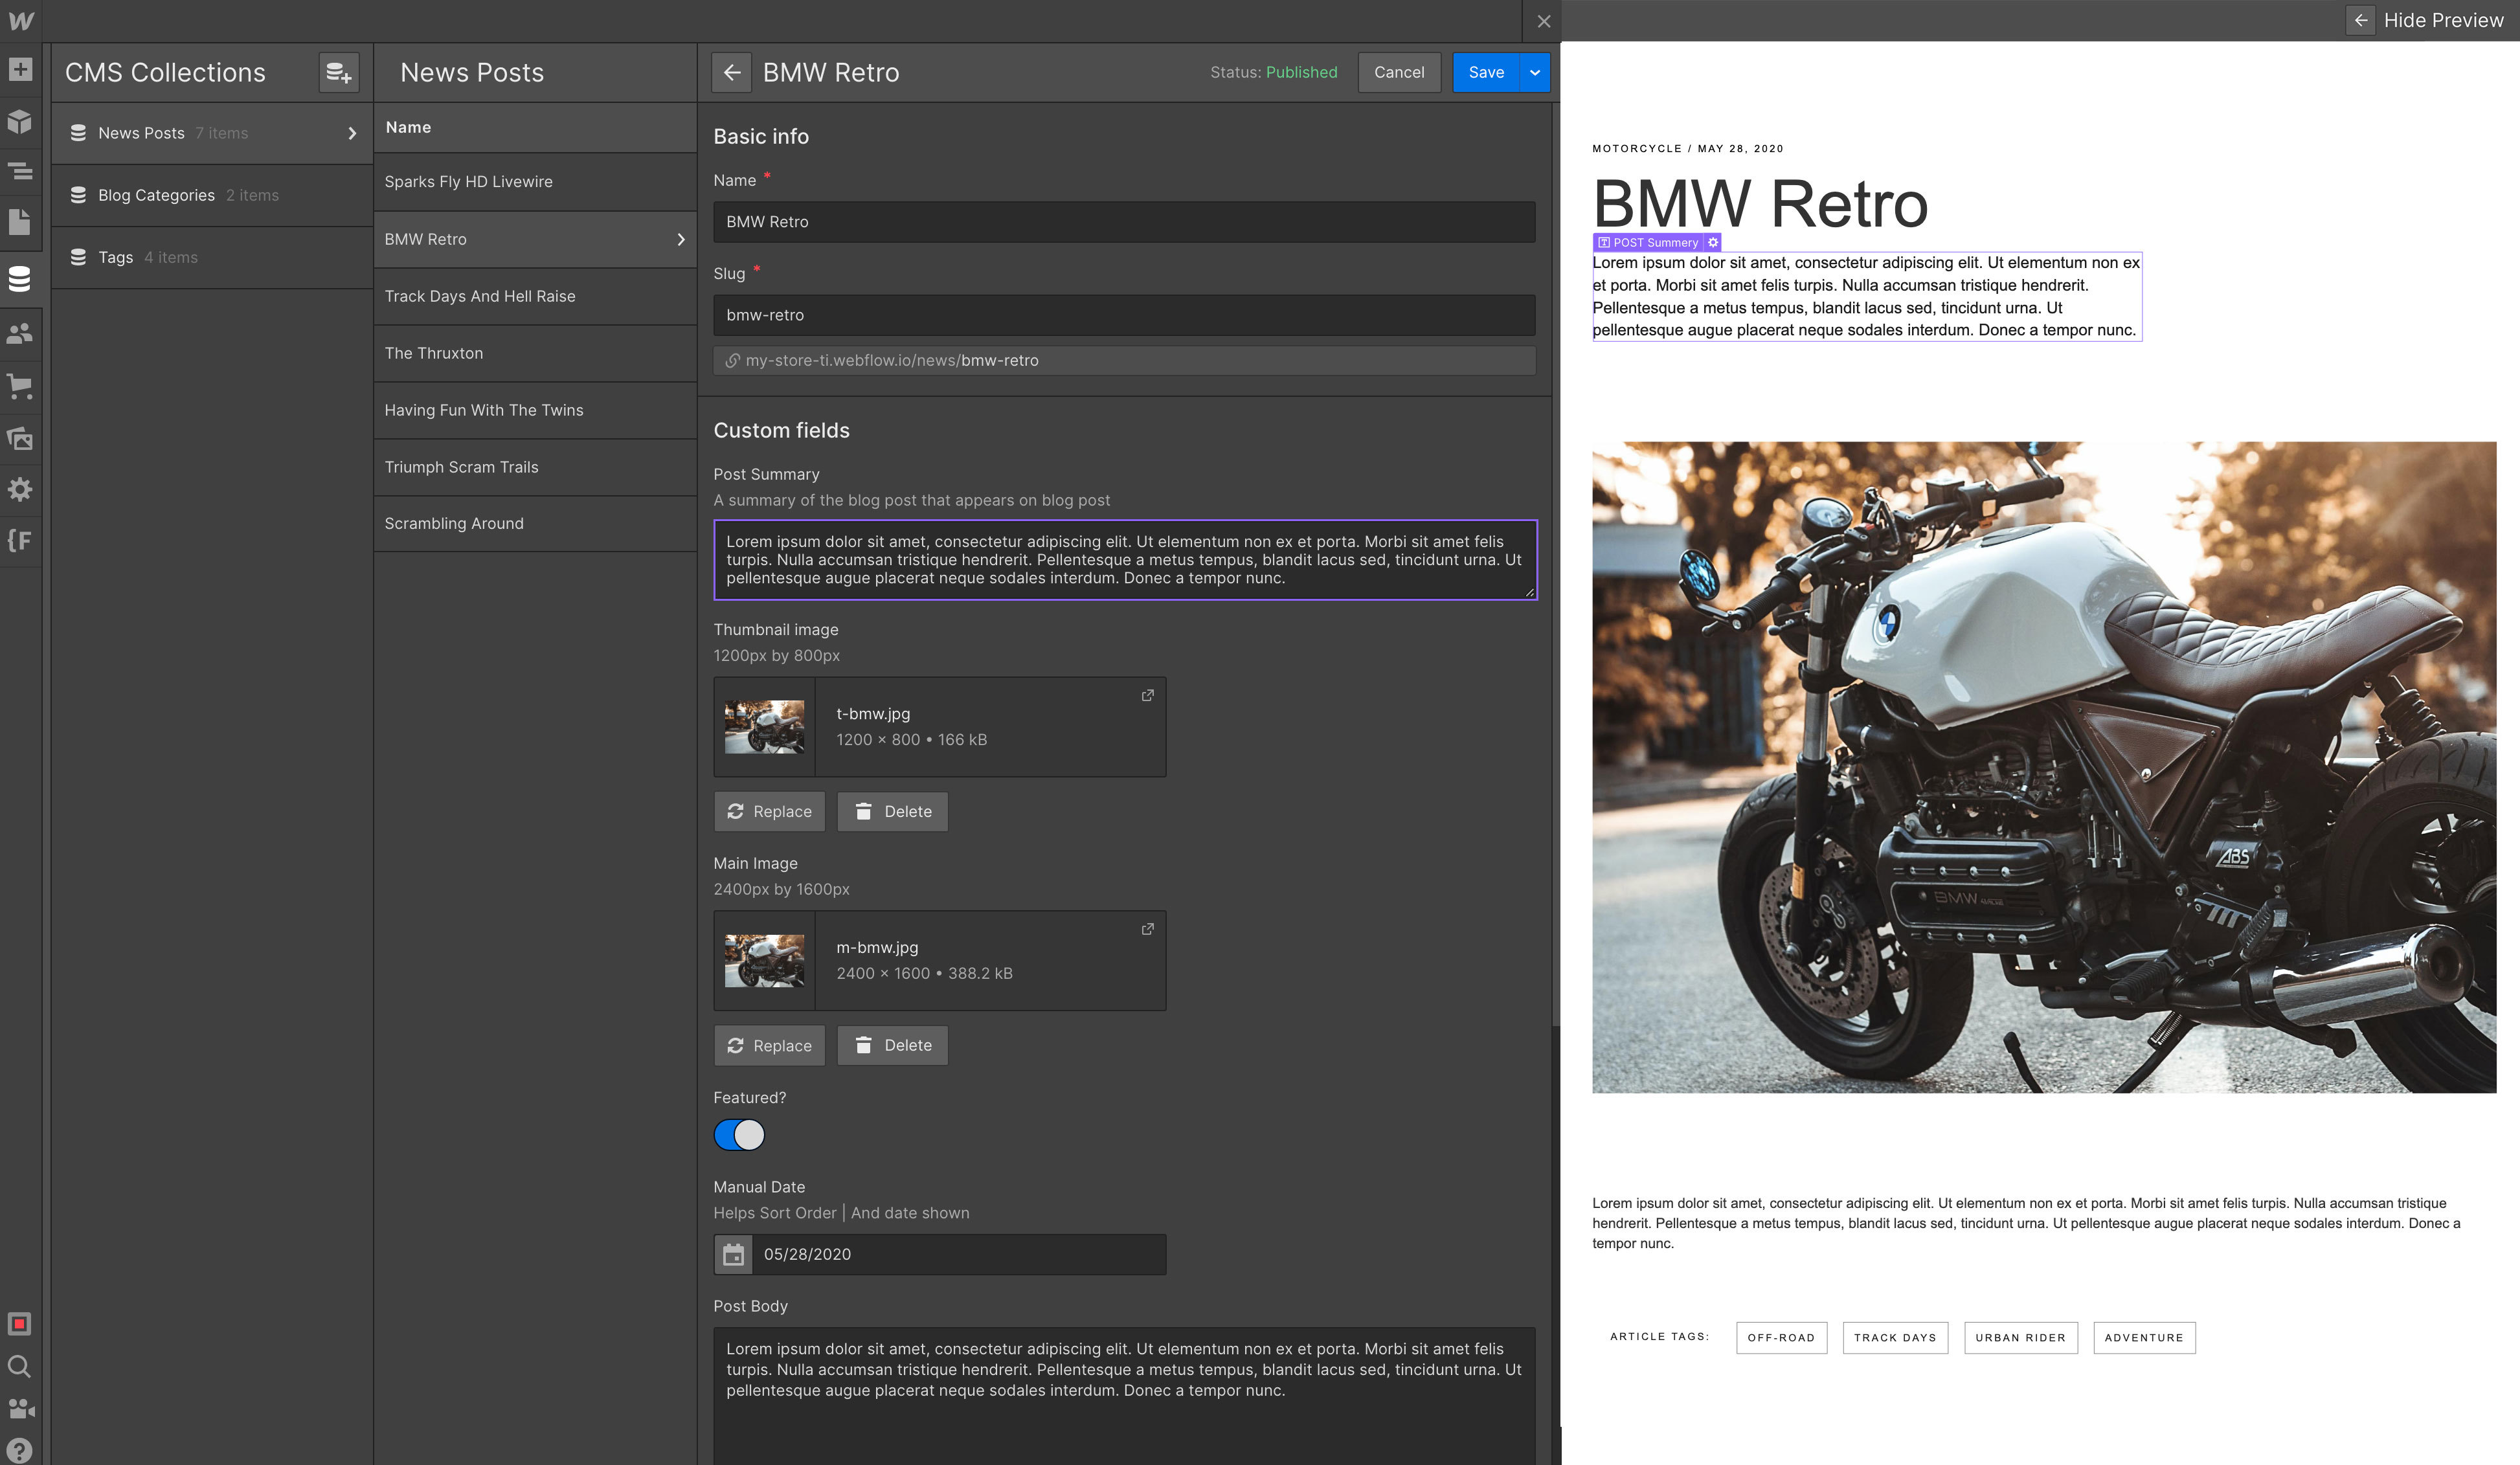Click the my-store-ti.webflow.io/news/bmw-retro URL
2520x1465 pixels.
coord(892,361)
